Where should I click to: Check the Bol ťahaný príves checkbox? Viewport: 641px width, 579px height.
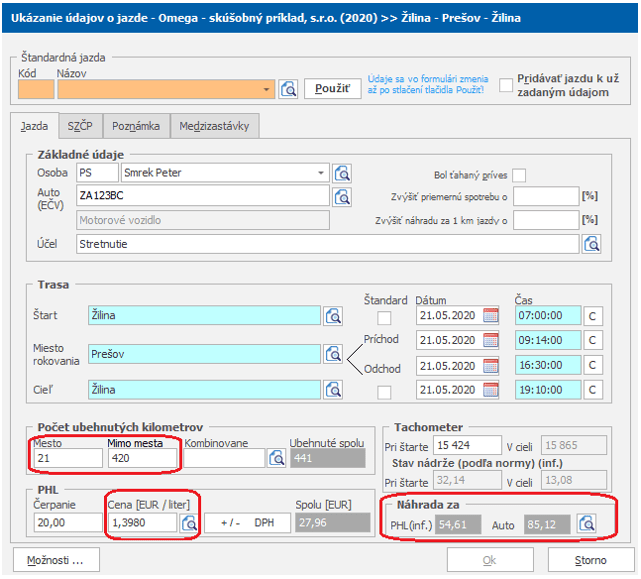(x=519, y=176)
